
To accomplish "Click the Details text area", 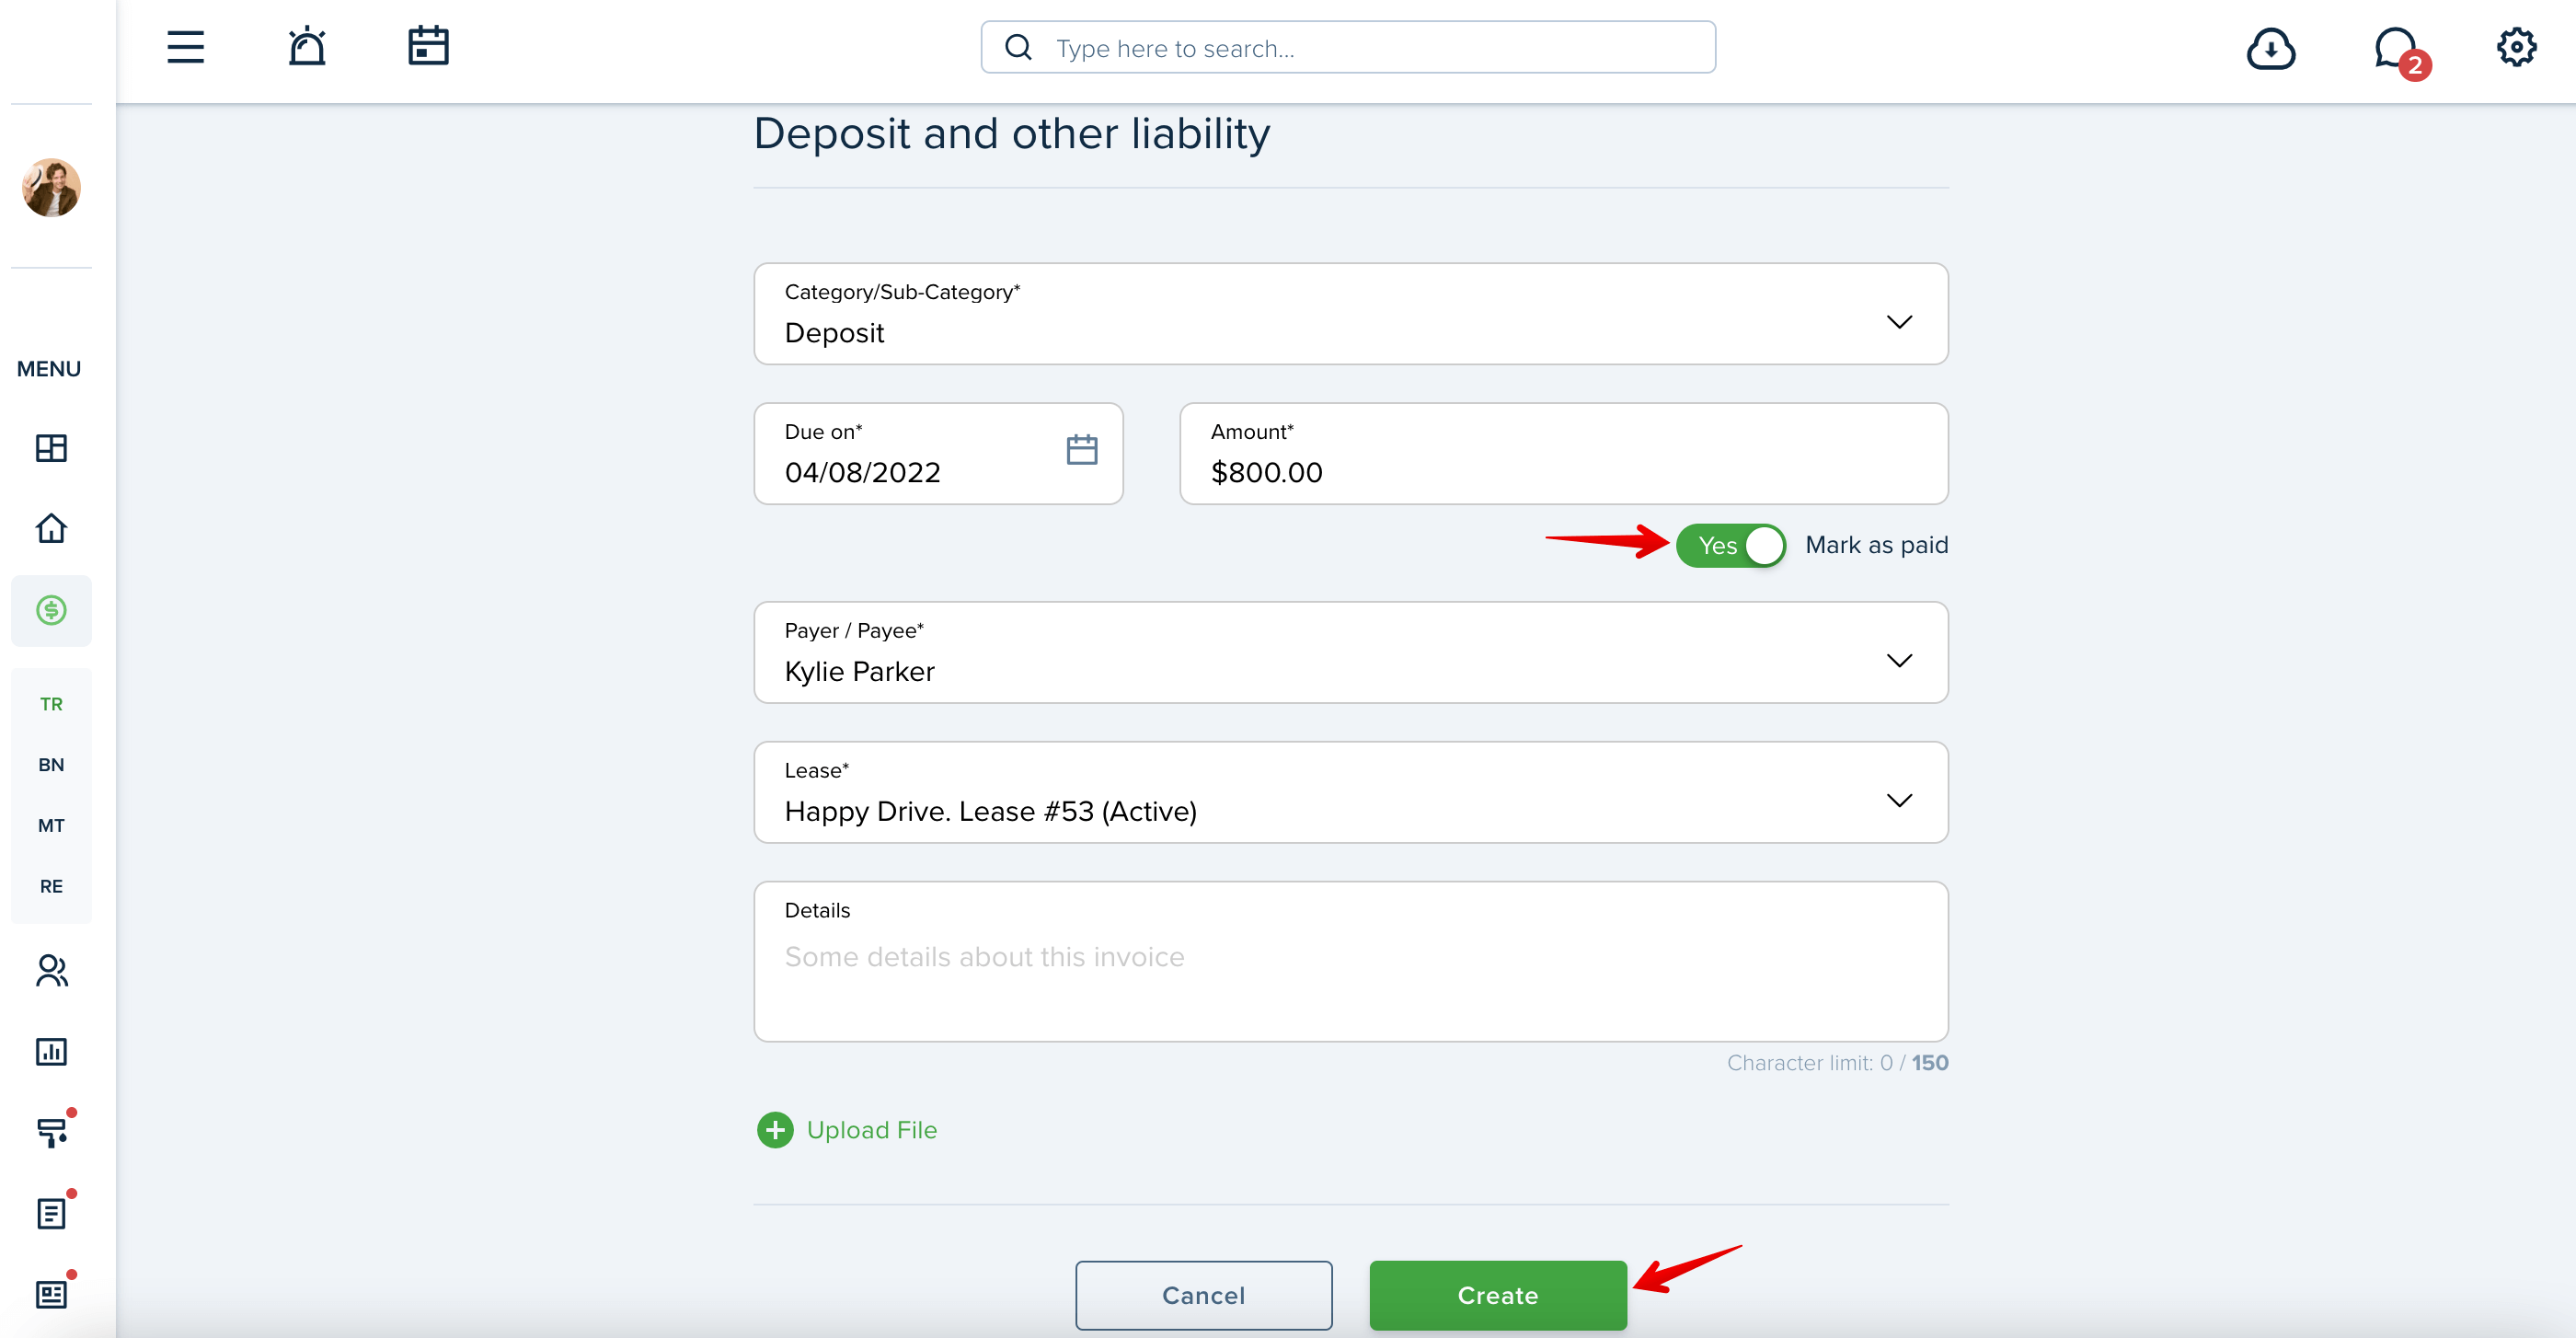I will tap(1350, 961).
